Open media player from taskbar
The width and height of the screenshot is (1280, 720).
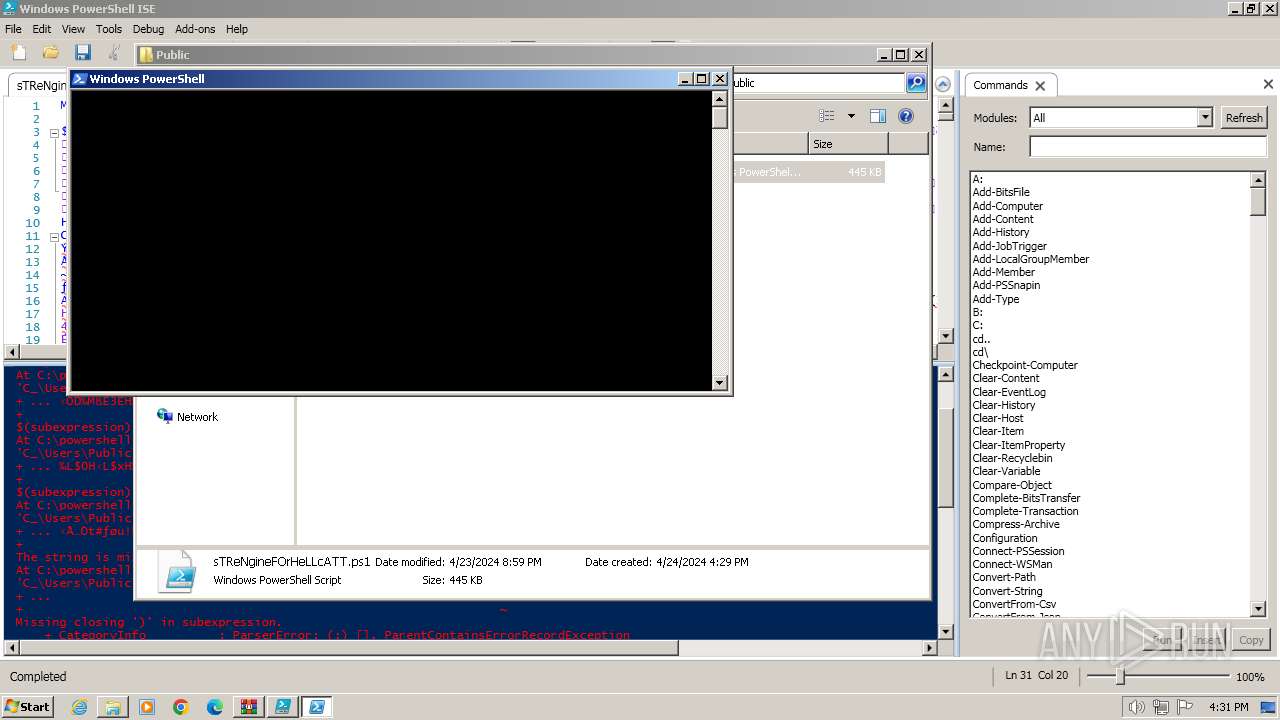coord(147,707)
